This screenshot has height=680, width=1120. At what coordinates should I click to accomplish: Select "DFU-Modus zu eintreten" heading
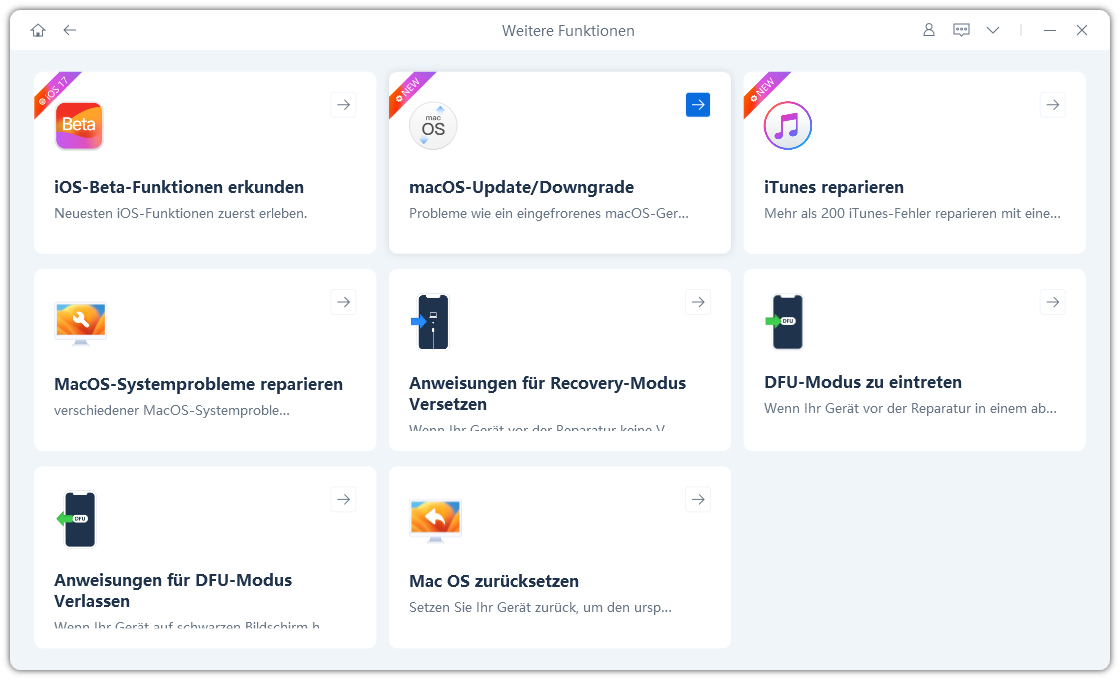pos(862,382)
